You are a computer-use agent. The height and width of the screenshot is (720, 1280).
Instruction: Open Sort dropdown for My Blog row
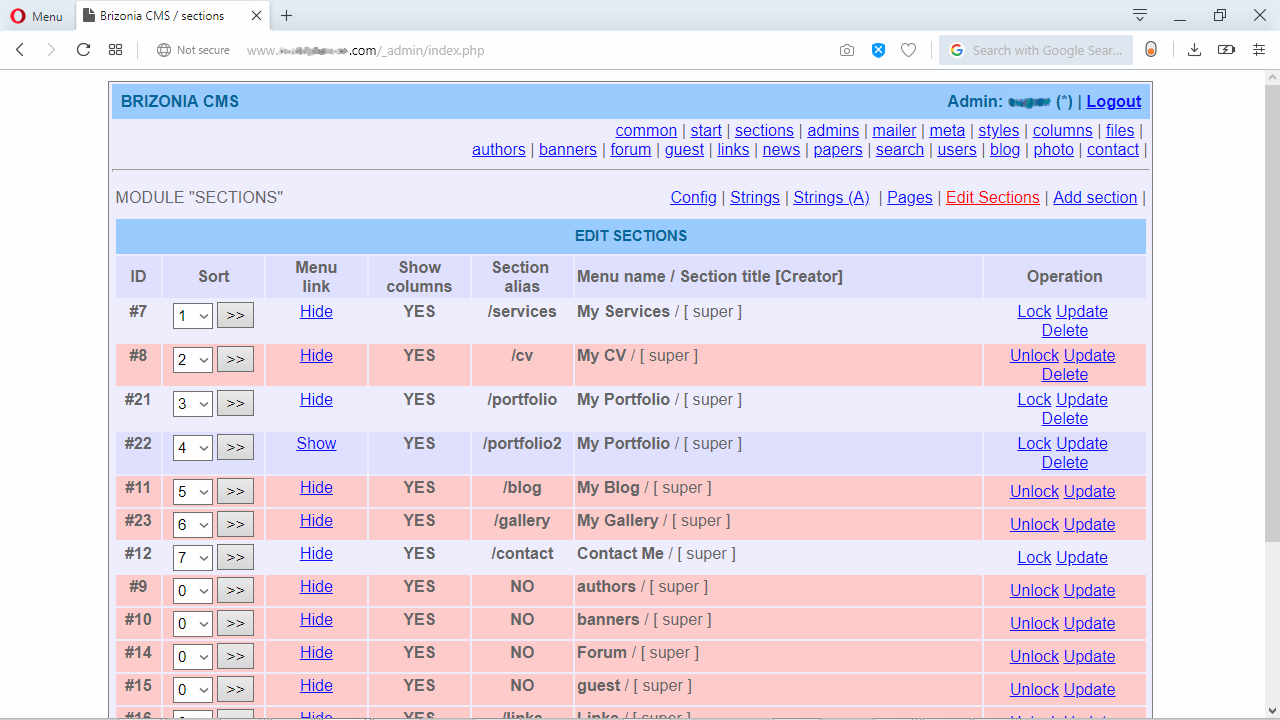click(x=193, y=492)
